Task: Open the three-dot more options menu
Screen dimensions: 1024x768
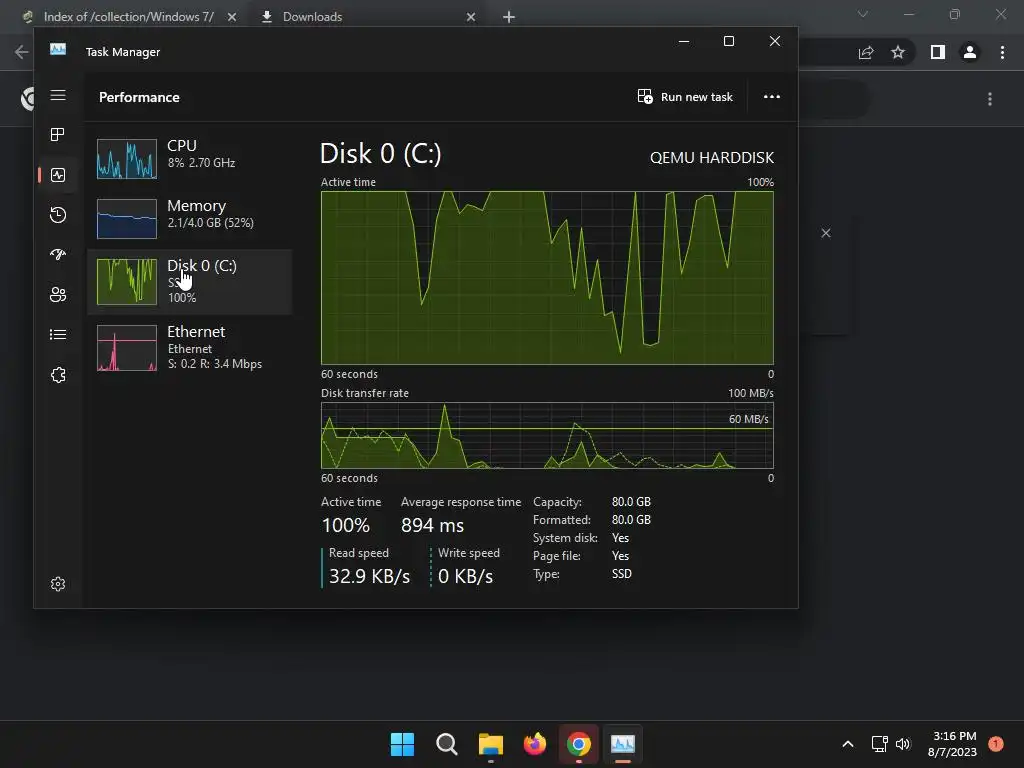Action: tap(772, 97)
